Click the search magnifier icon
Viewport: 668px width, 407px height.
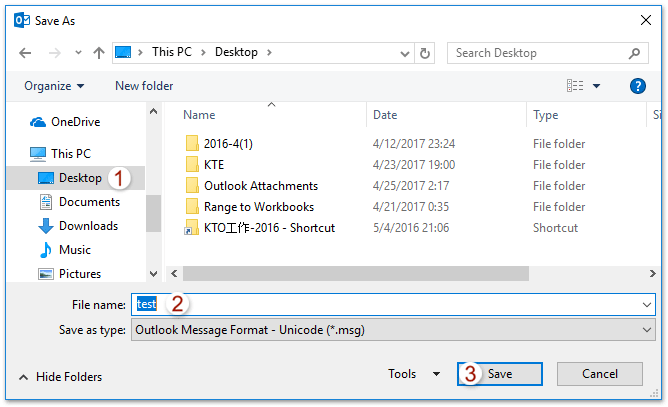coord(634,53)
